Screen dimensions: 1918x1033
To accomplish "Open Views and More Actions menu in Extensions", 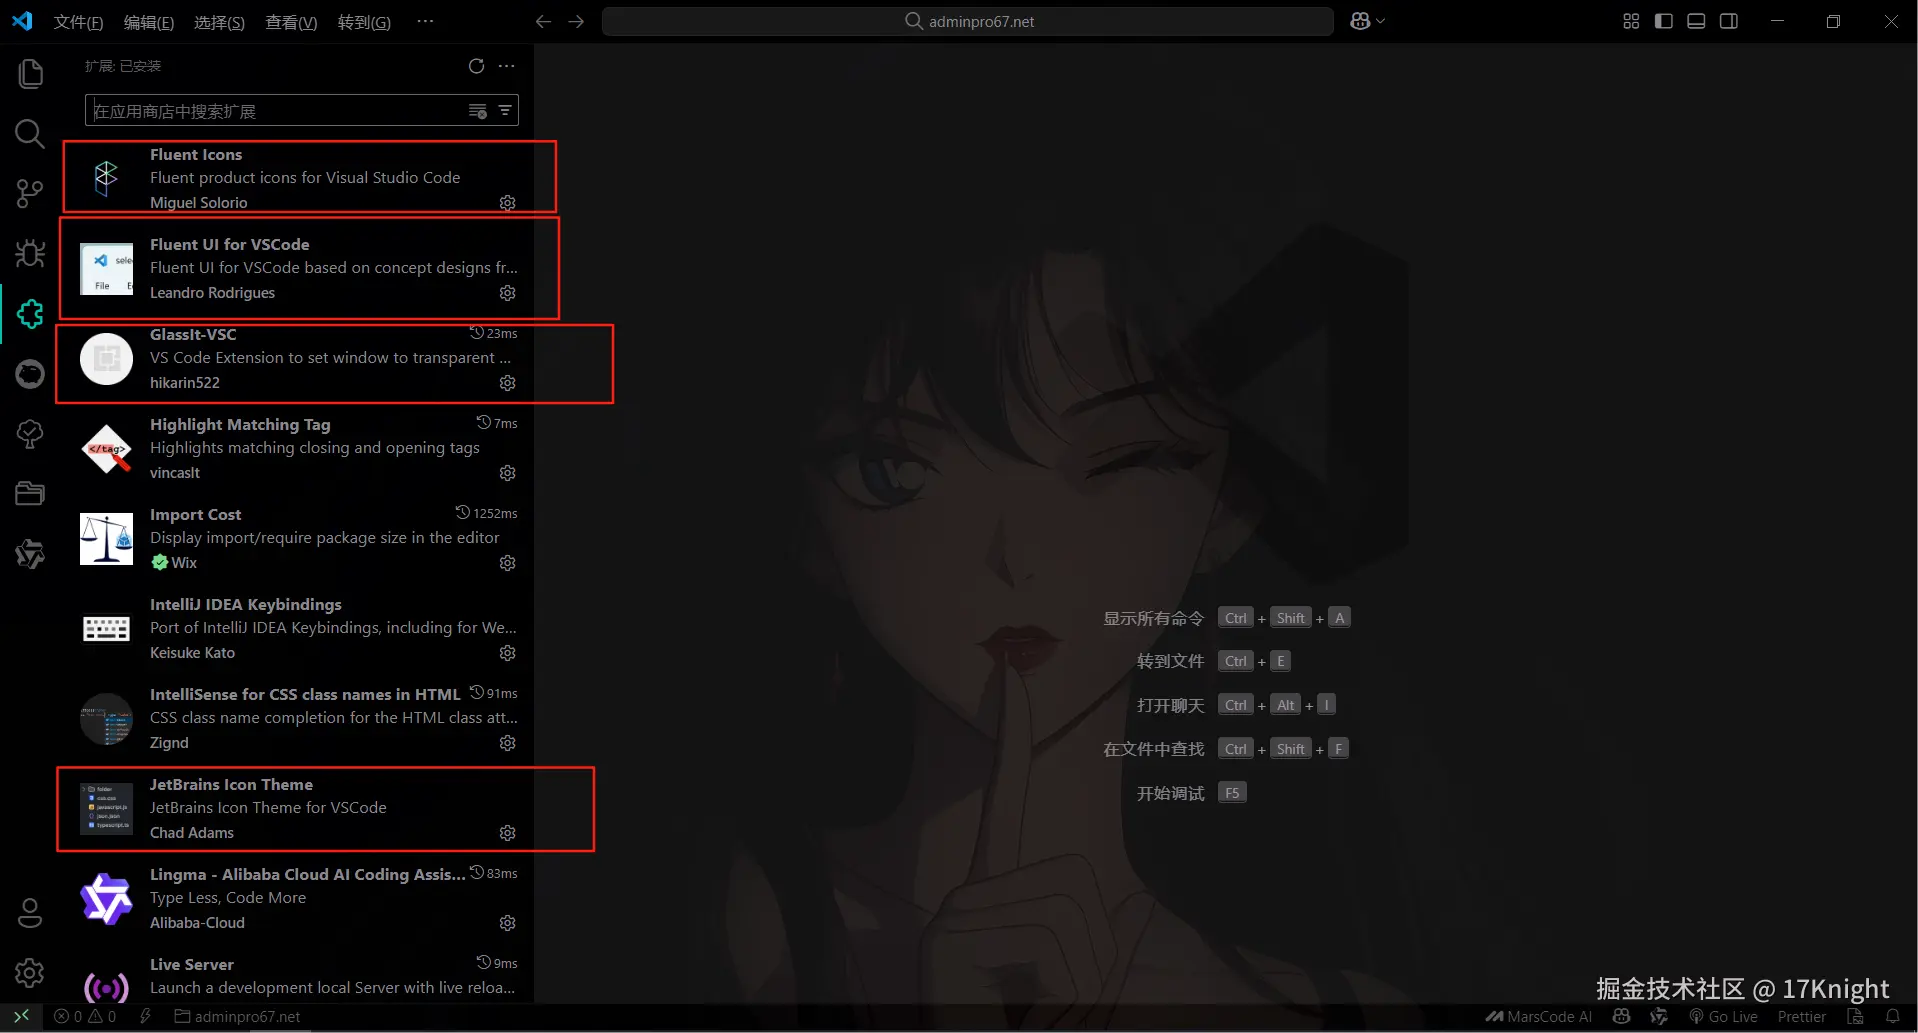I will coord(505,65).
